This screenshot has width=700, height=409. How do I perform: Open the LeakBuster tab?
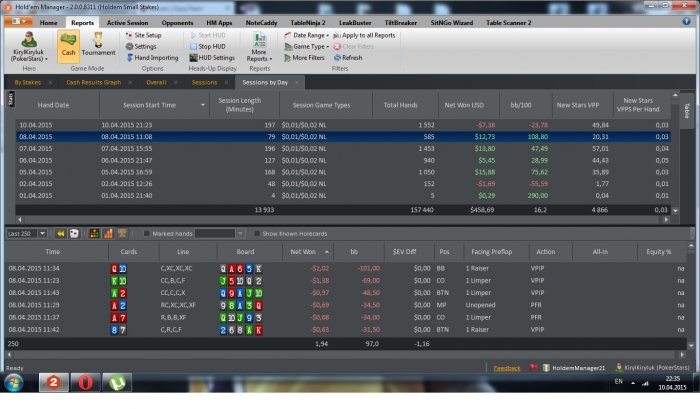click(x=355, y=22)
